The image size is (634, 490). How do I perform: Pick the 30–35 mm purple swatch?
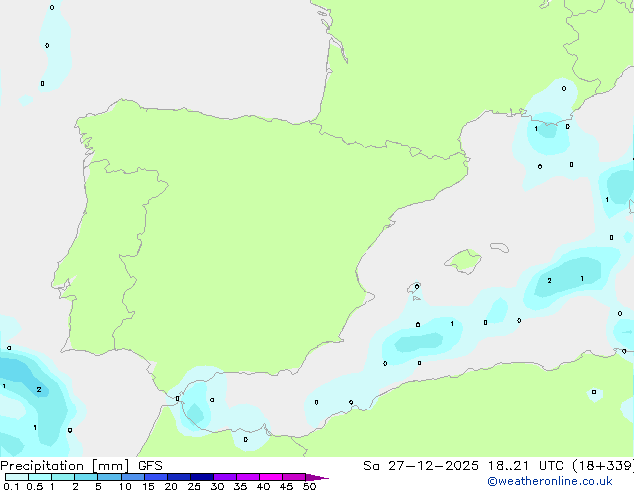point(225,477)
